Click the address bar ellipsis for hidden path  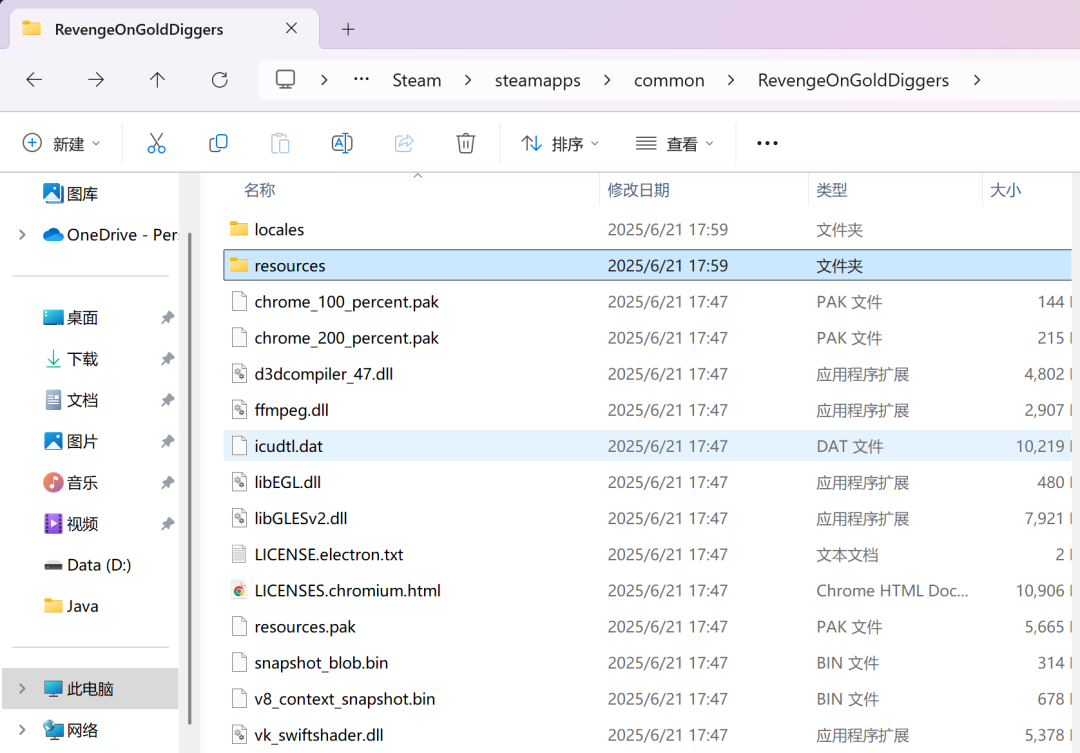(361, 79)
